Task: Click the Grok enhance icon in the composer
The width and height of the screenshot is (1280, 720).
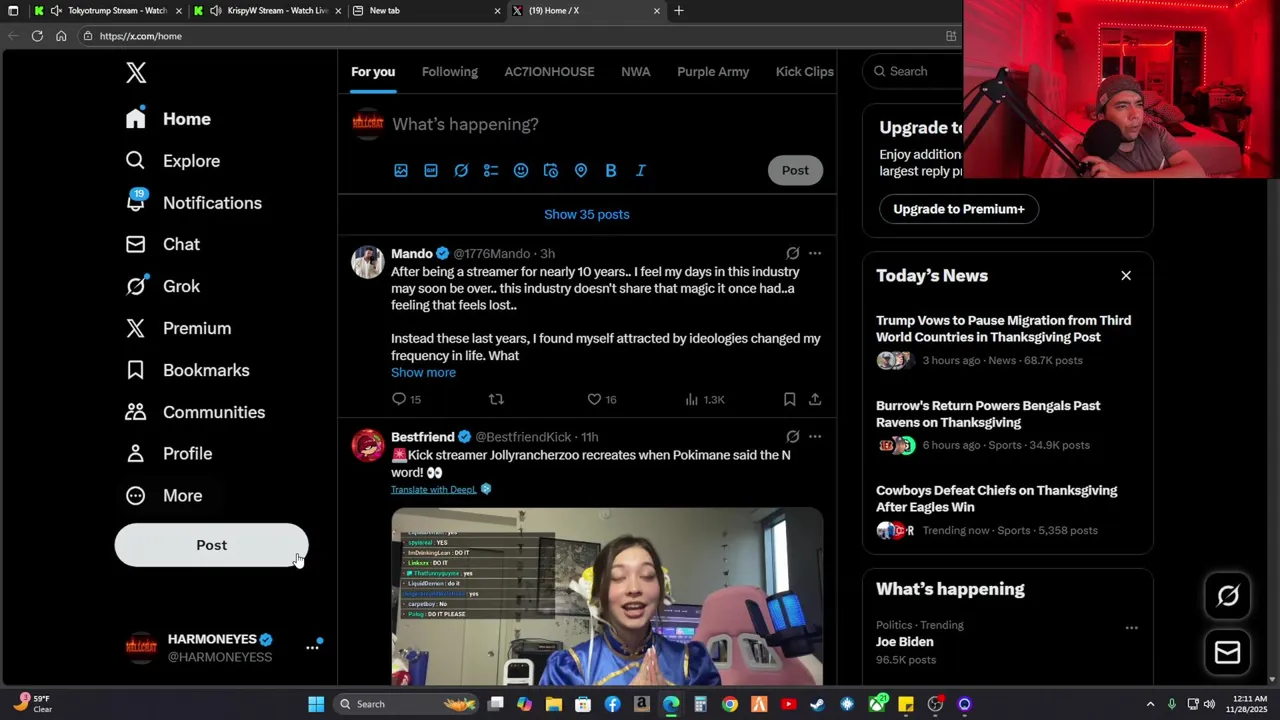Action: point(461,171)
